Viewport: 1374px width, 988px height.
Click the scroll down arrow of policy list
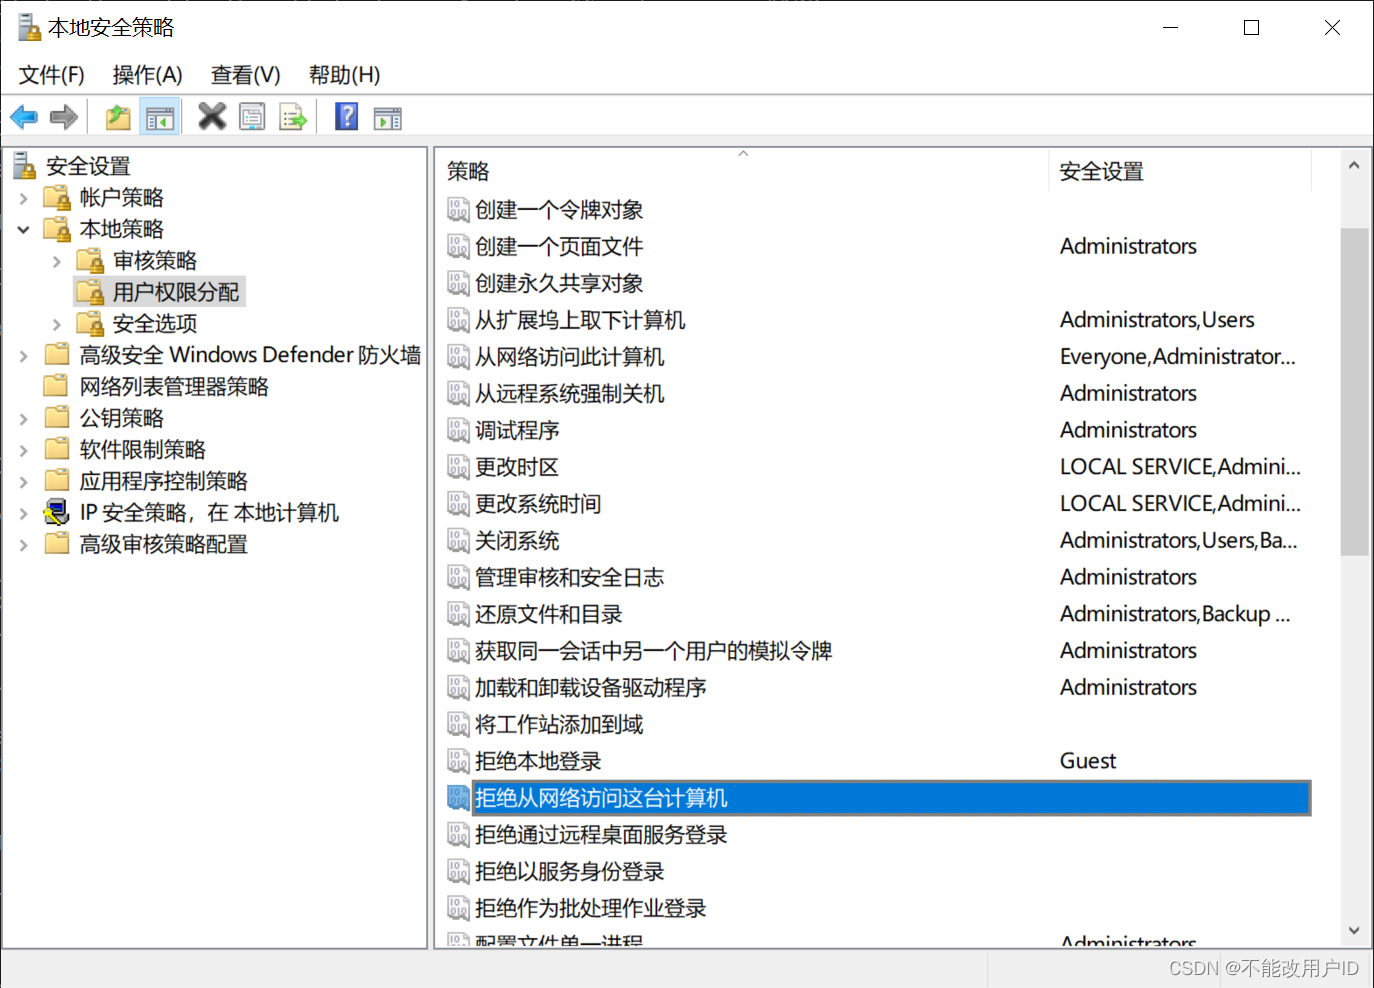1354,930
